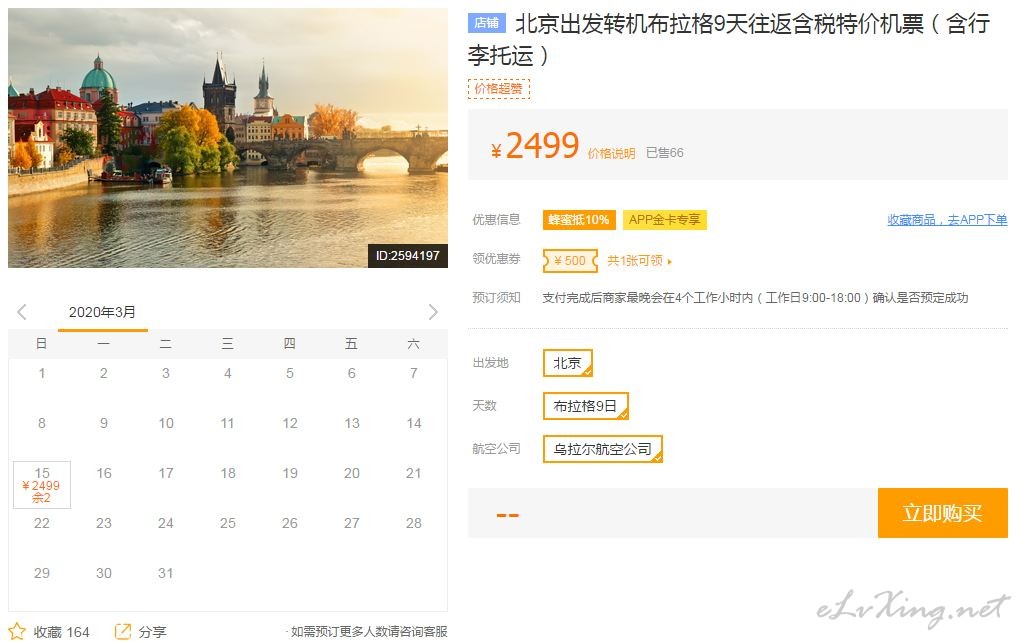1021x642 pixels.
Task: Expand 共1张可领 coupon list
Action: click(x=639, y=260)
